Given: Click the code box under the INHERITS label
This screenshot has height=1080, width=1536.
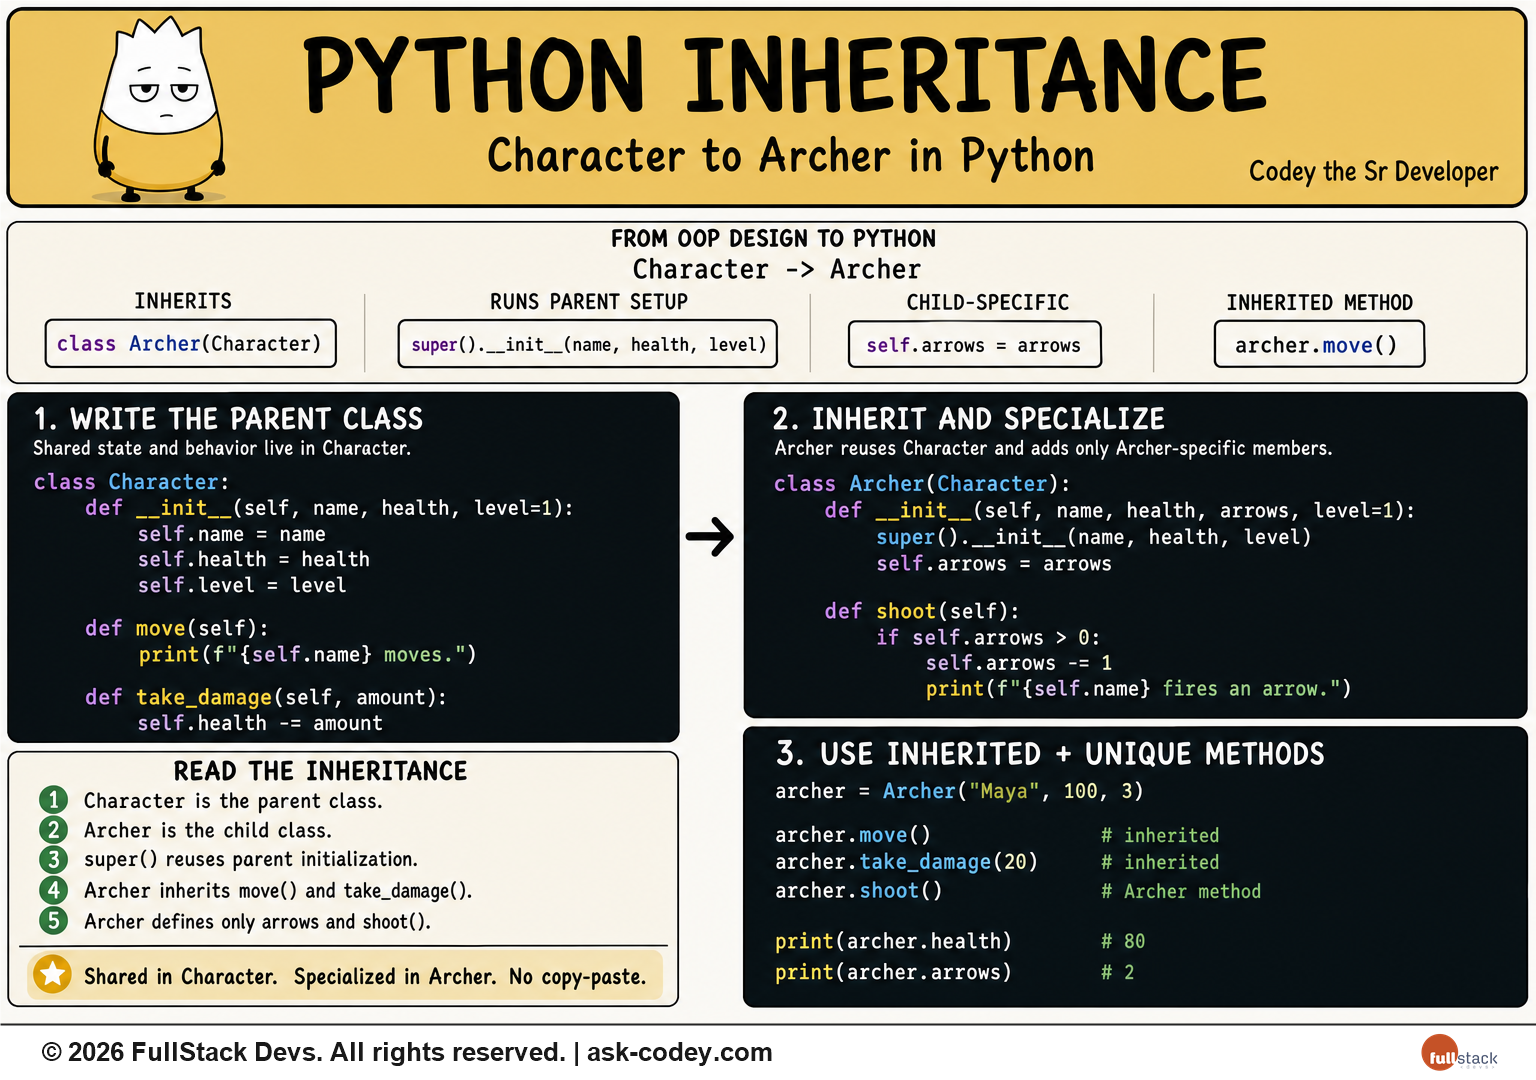Looking at the screenshot, I should 190,344.
